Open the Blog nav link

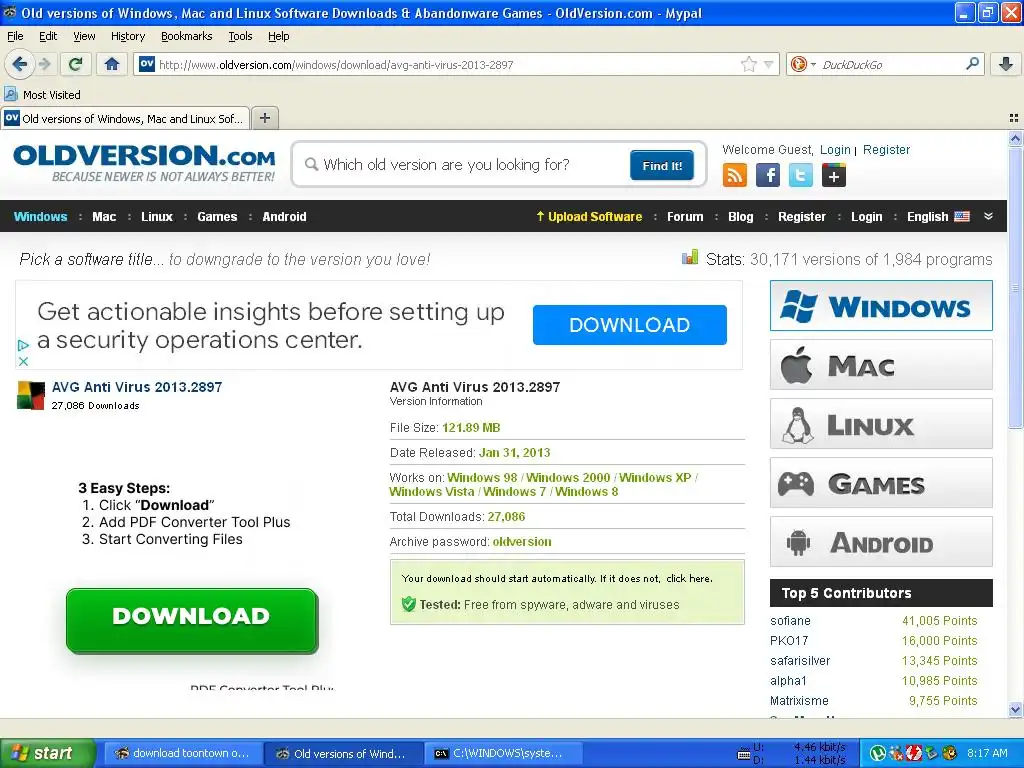pyautogui.click(x=741, y=217)
